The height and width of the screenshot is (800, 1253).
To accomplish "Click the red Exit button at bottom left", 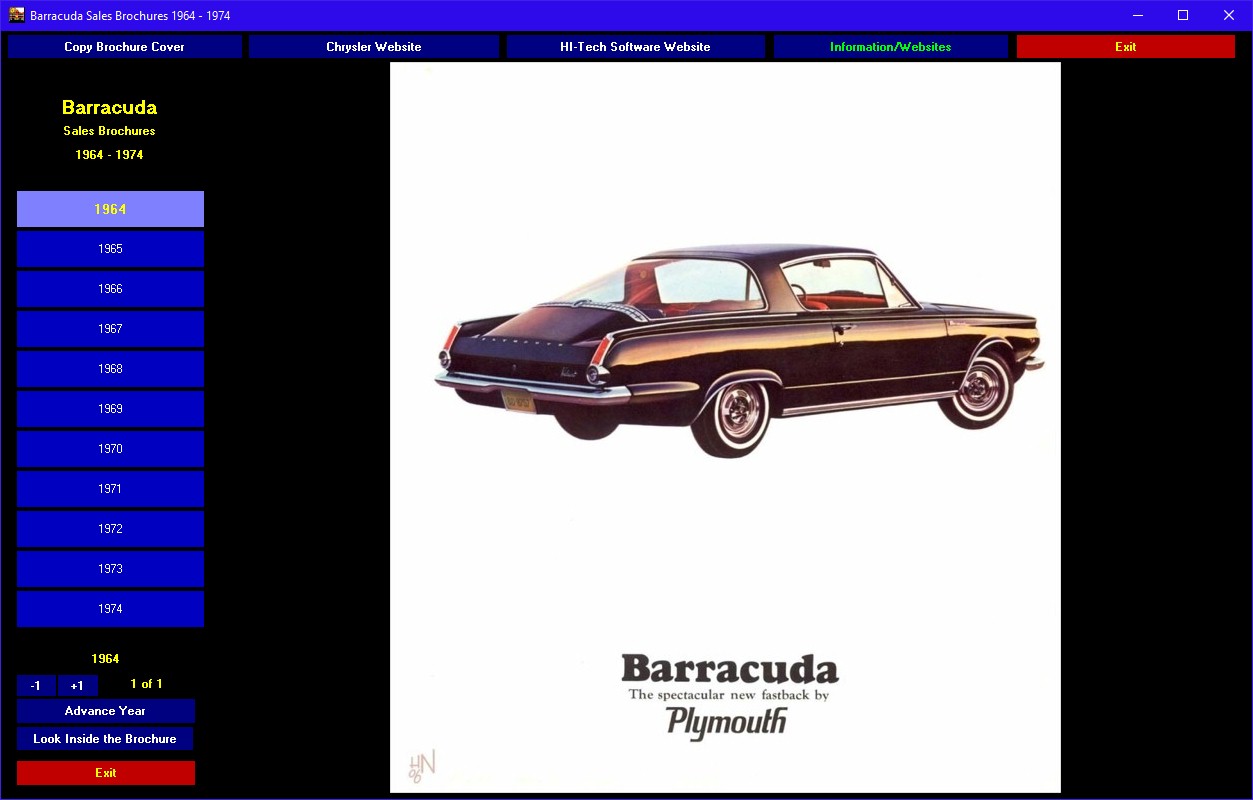I will coord(106,773).
